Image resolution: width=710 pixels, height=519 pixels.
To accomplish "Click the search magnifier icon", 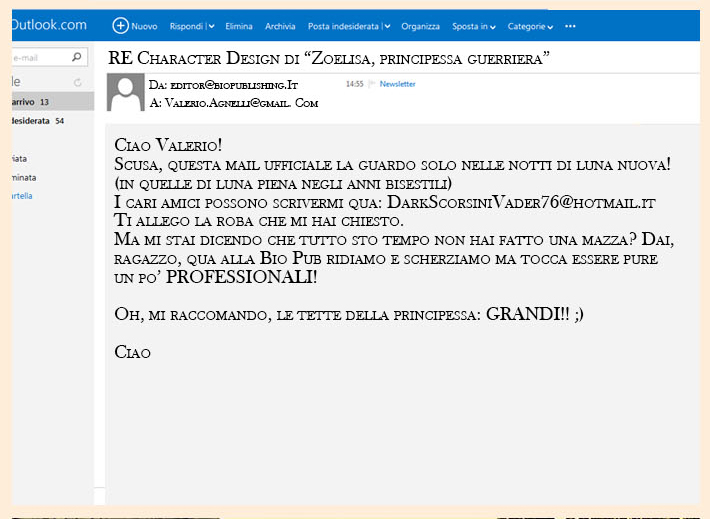I will pos(77,57).
